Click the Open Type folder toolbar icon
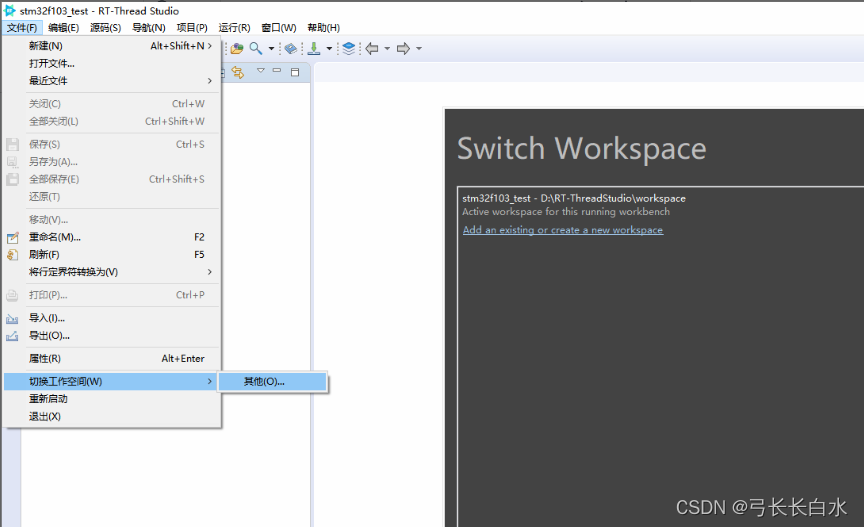 click(237, 49)
